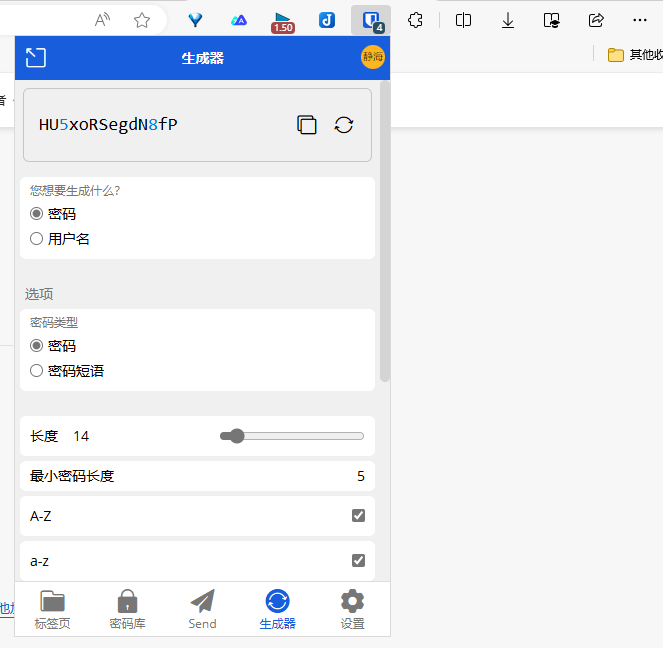The width and height of the screenshot is (663, 648).
Task: Open browser extensions puzzle icon
Action: (x=417, y=20)
